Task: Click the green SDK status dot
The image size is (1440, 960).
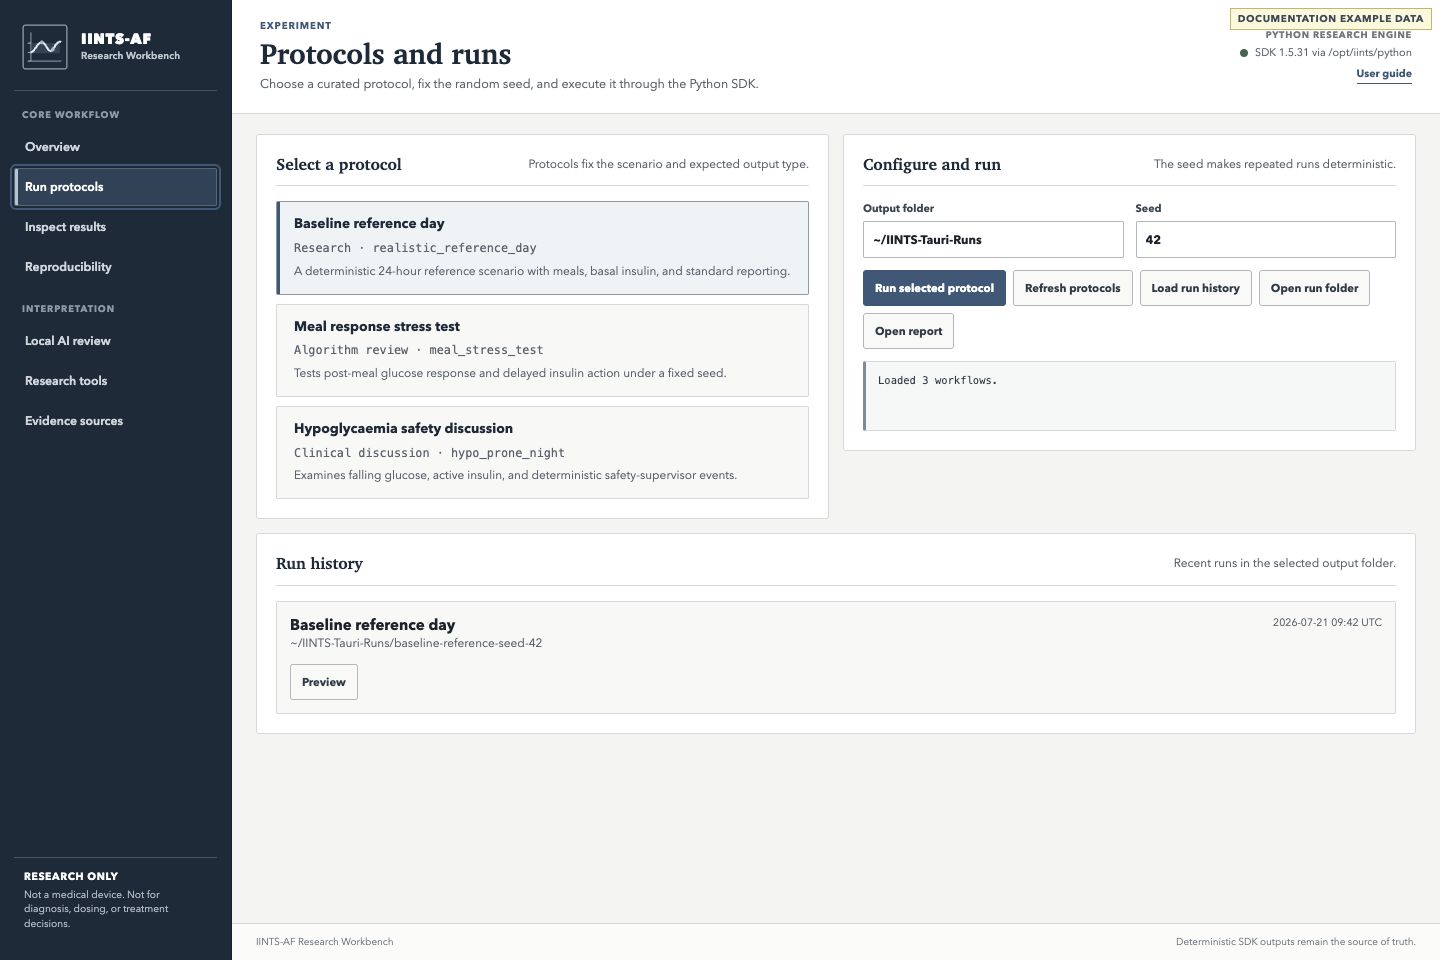Action: click(x=1244, y=53)
